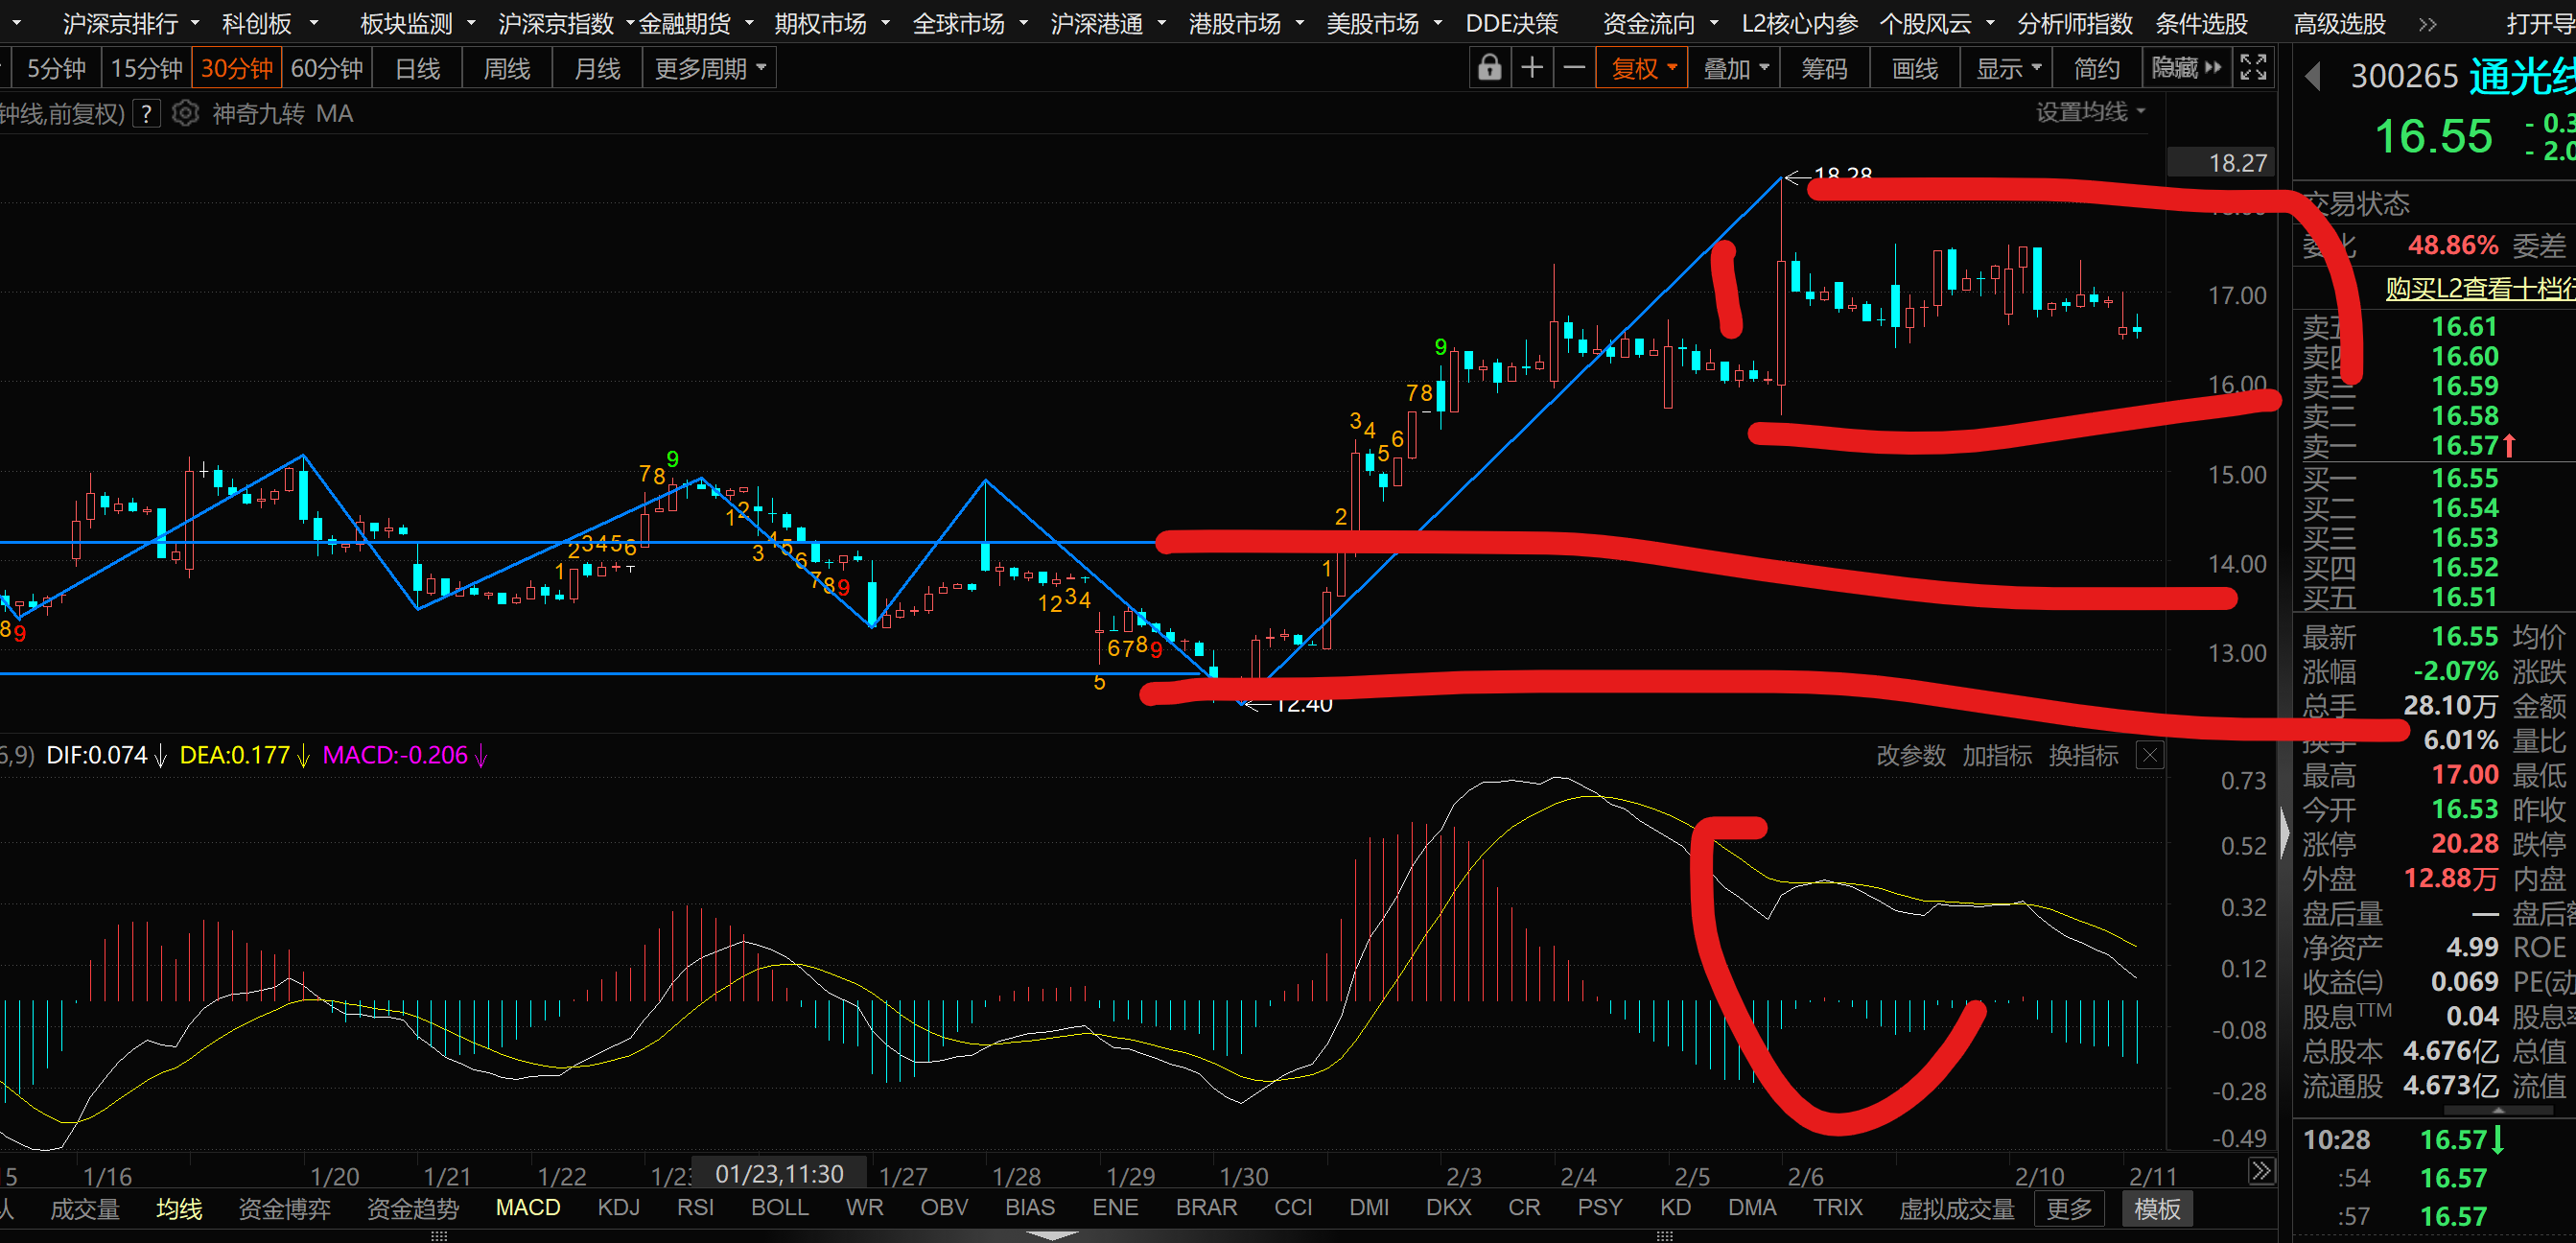Image resolution: width=2576 pixels, height=1243 pixels.
Task: Hide the side panel with 隐藏 button
Action: pyautogui.click(x=2185, y=68)
